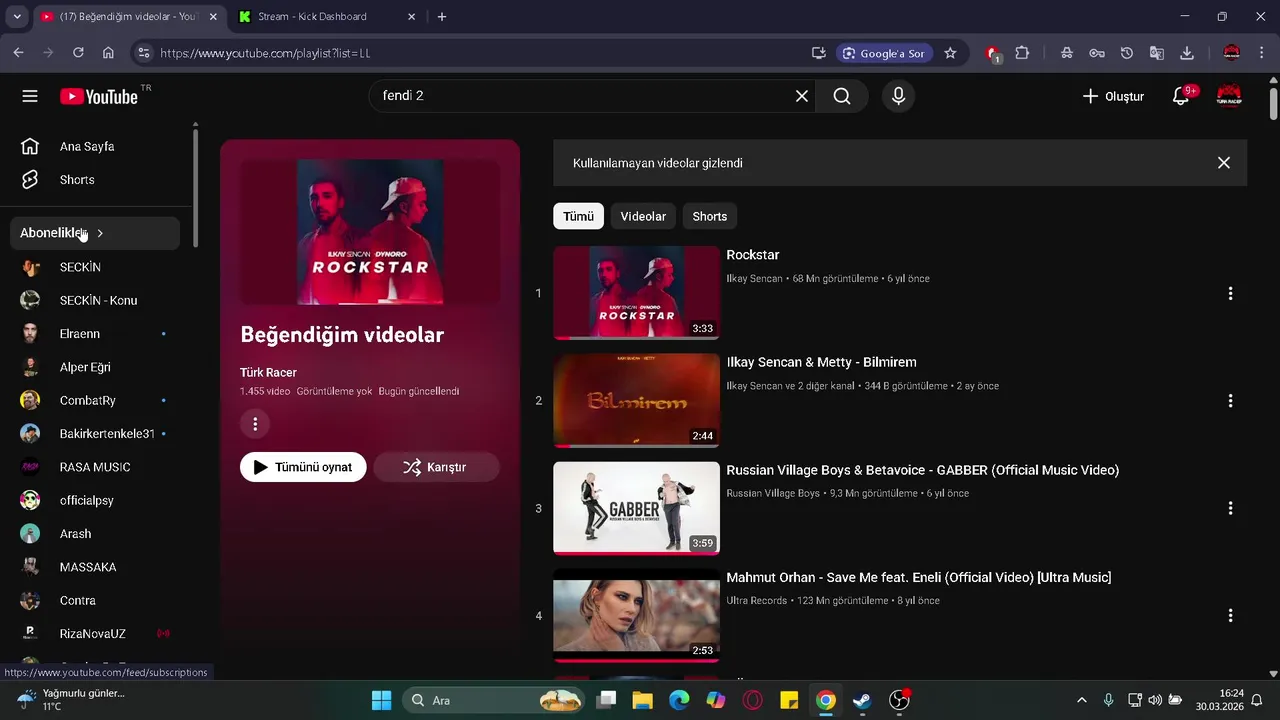The height and width of the screenshot is (720, 1280).
Task: Open the Türk Racer account avatar menu
Action: click(1229, 96)
